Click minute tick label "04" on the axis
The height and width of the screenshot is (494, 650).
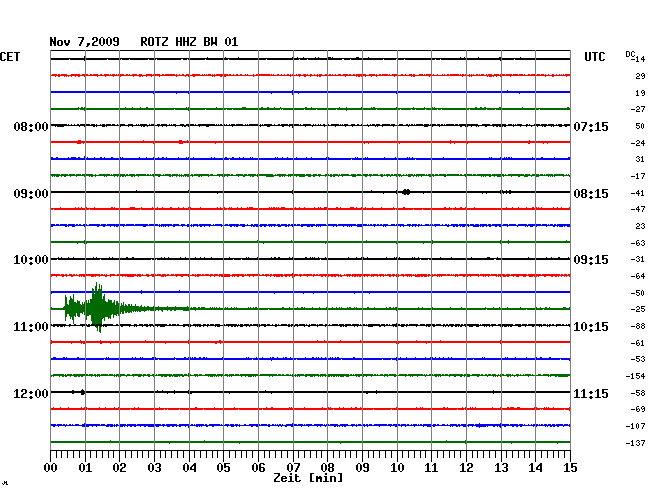[189, 467]
